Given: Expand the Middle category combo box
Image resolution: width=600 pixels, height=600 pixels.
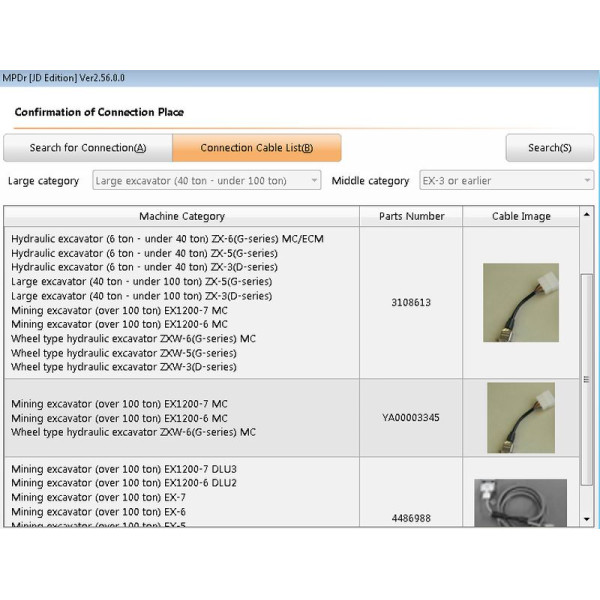Looking at the screenshot, I should pyautogui.click(x=506, y=181).
